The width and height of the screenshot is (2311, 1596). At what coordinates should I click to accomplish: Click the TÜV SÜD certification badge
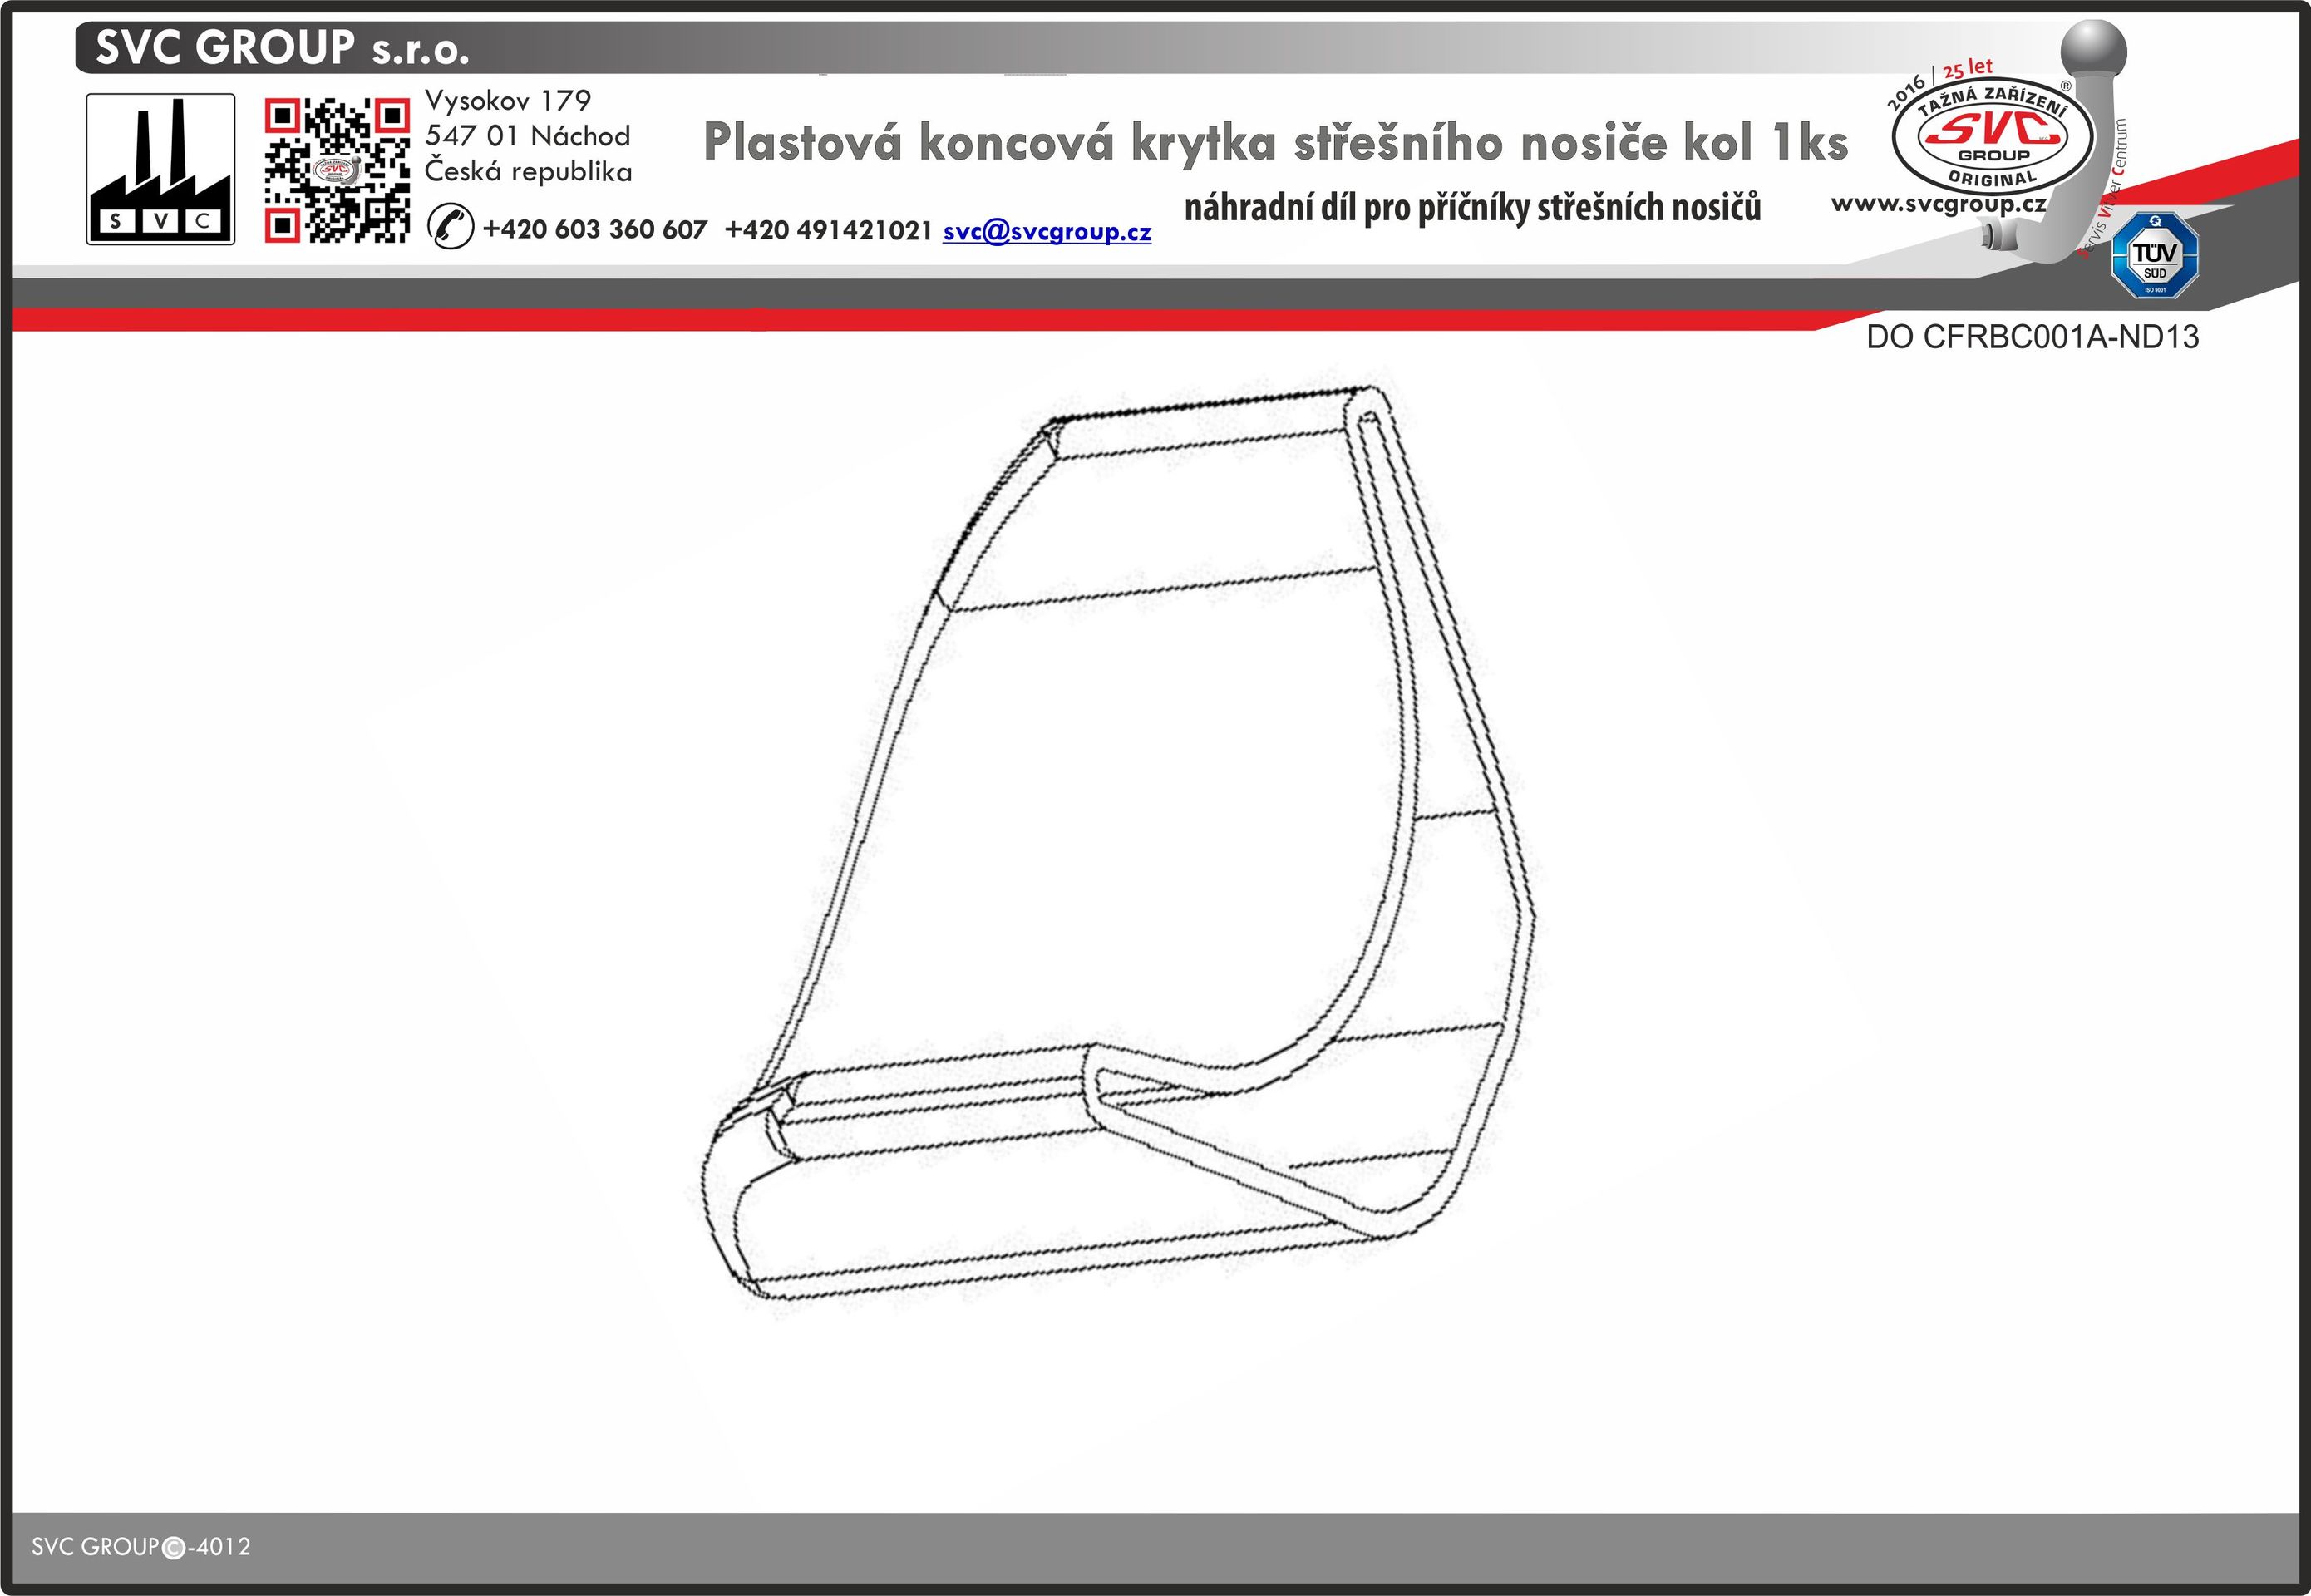pyautogui.click(x=2154, y=254)
